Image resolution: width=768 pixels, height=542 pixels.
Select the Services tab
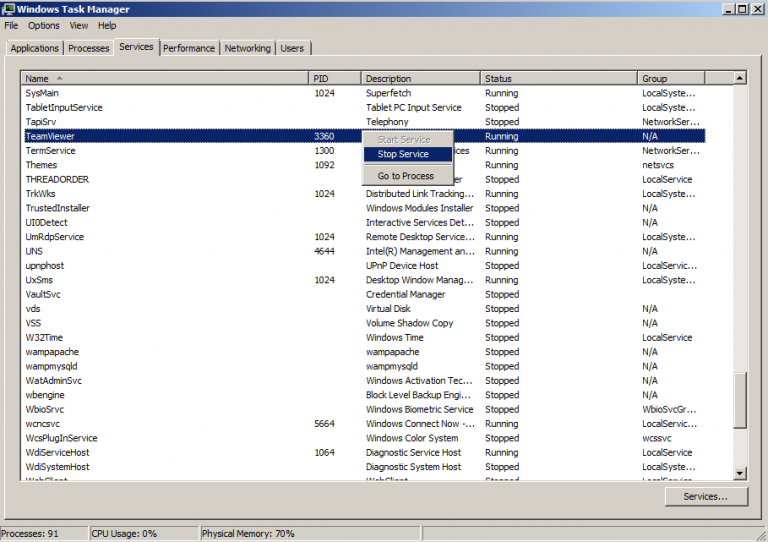click(x=136, y=47)
